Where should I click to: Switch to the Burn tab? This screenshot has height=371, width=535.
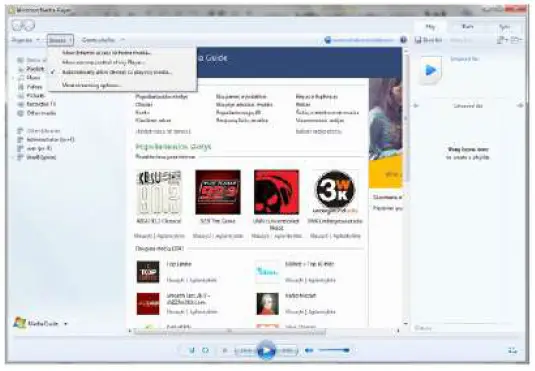(x=467, y=27)
